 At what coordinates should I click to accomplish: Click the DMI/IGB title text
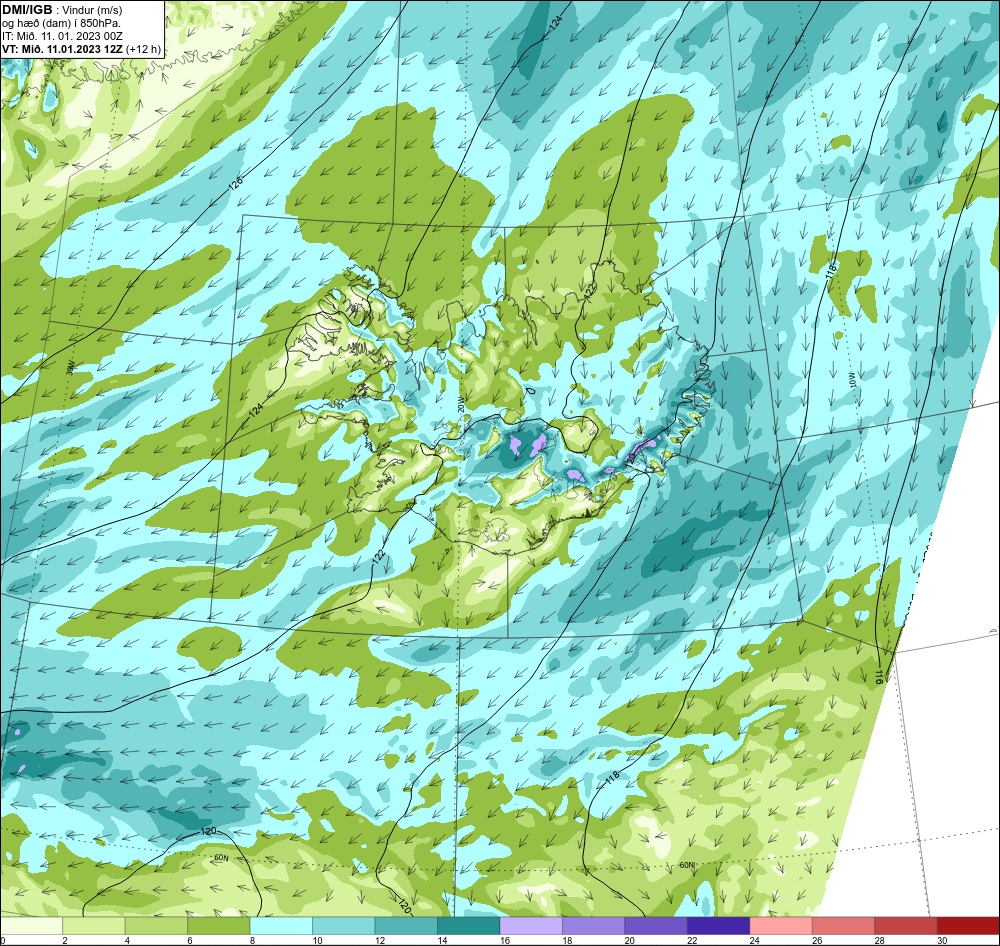pyautogui.click(x=27, y=10)
